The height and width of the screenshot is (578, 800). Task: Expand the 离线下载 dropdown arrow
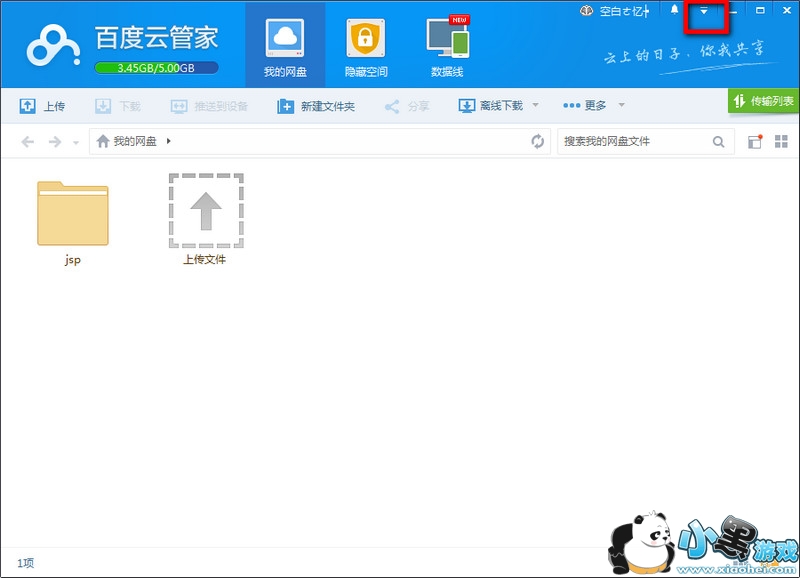[535, 105]
